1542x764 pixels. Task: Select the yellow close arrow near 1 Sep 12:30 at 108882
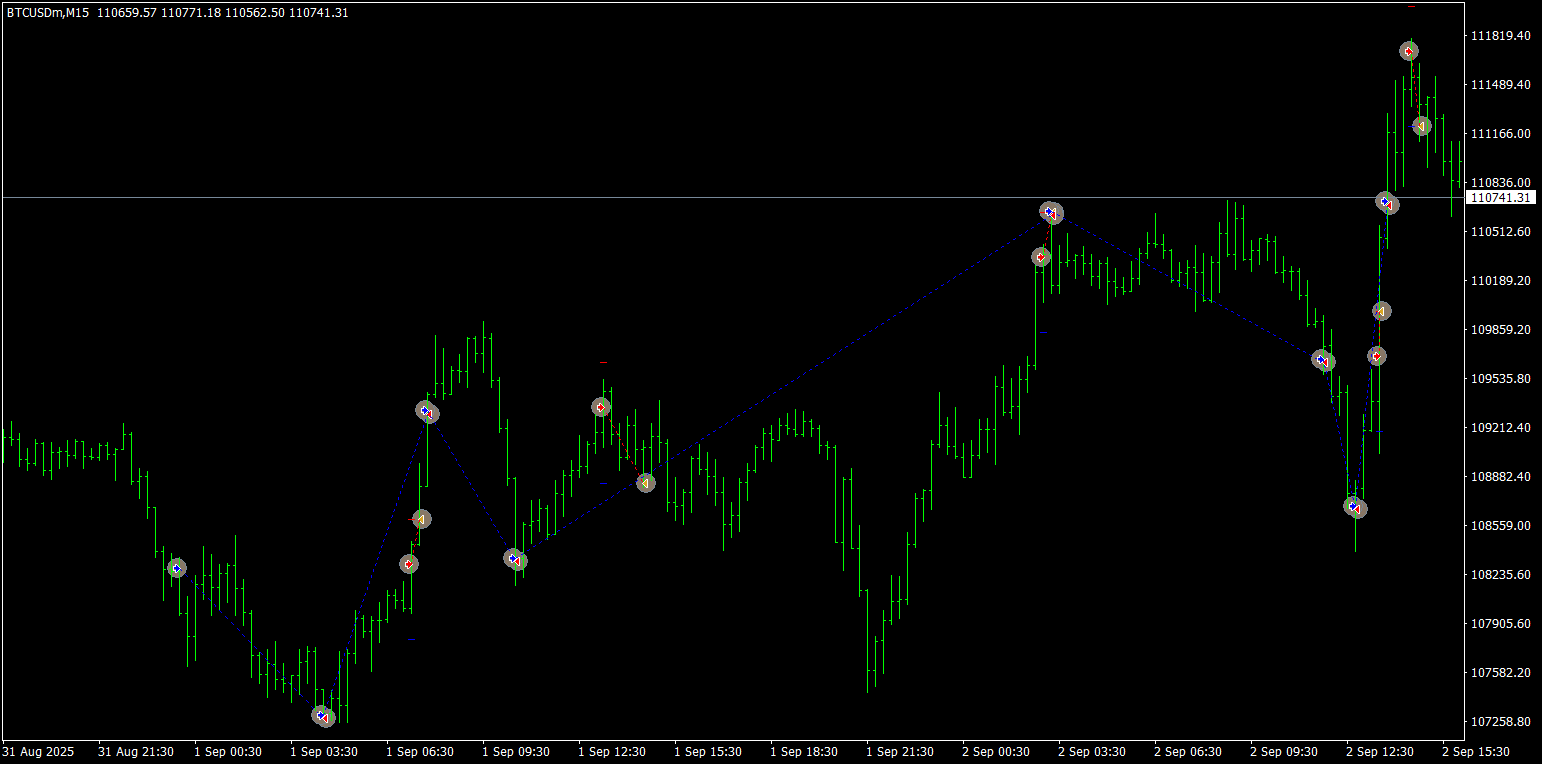pyautogui.click(x=646, y=483)
